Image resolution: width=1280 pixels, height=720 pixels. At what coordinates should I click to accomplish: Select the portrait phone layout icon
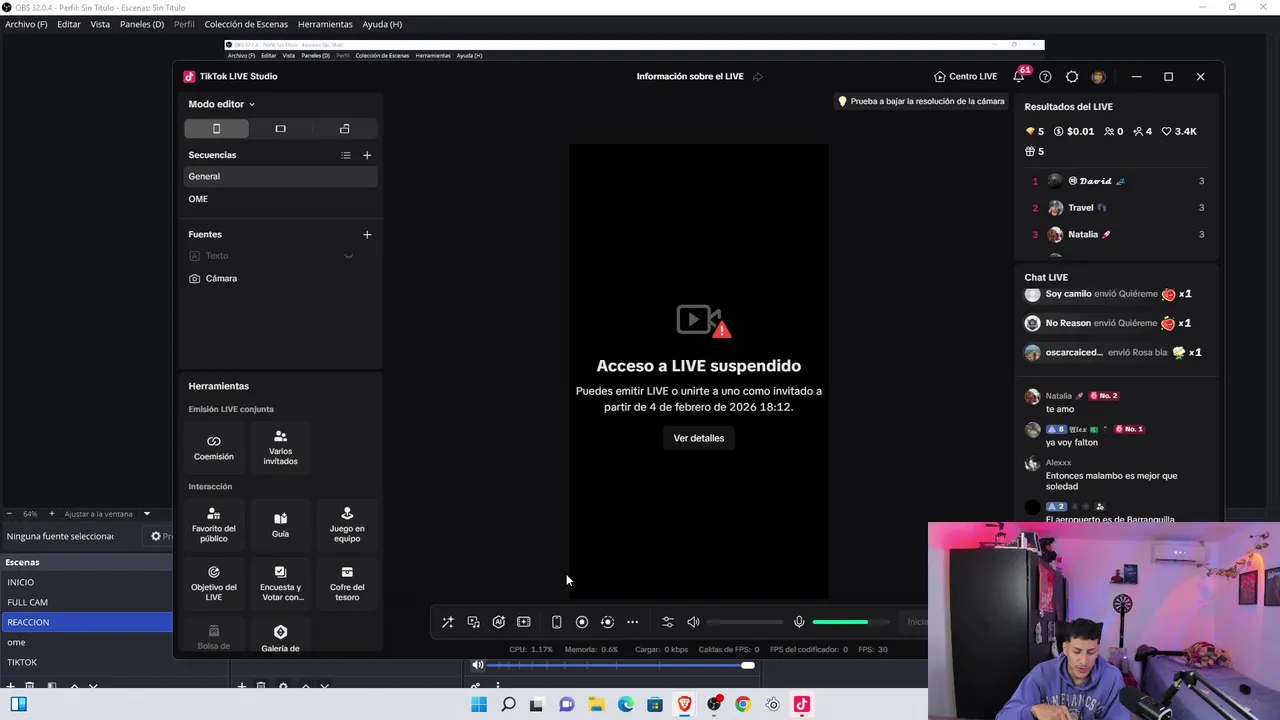pos(216,128)
